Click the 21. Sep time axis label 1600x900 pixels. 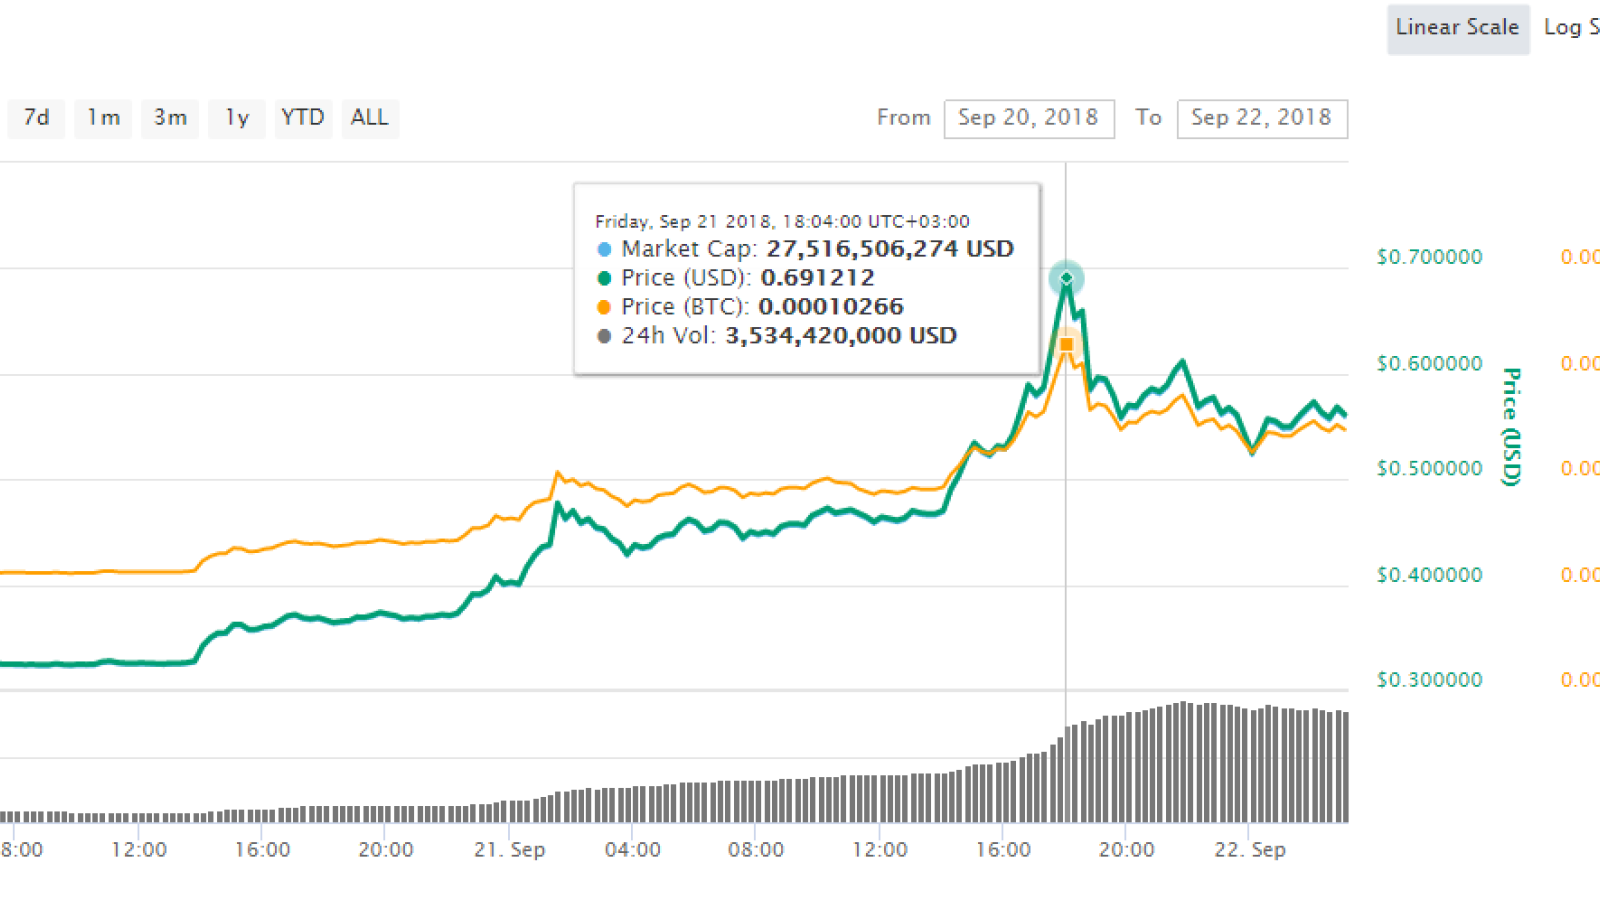point(509,850)
